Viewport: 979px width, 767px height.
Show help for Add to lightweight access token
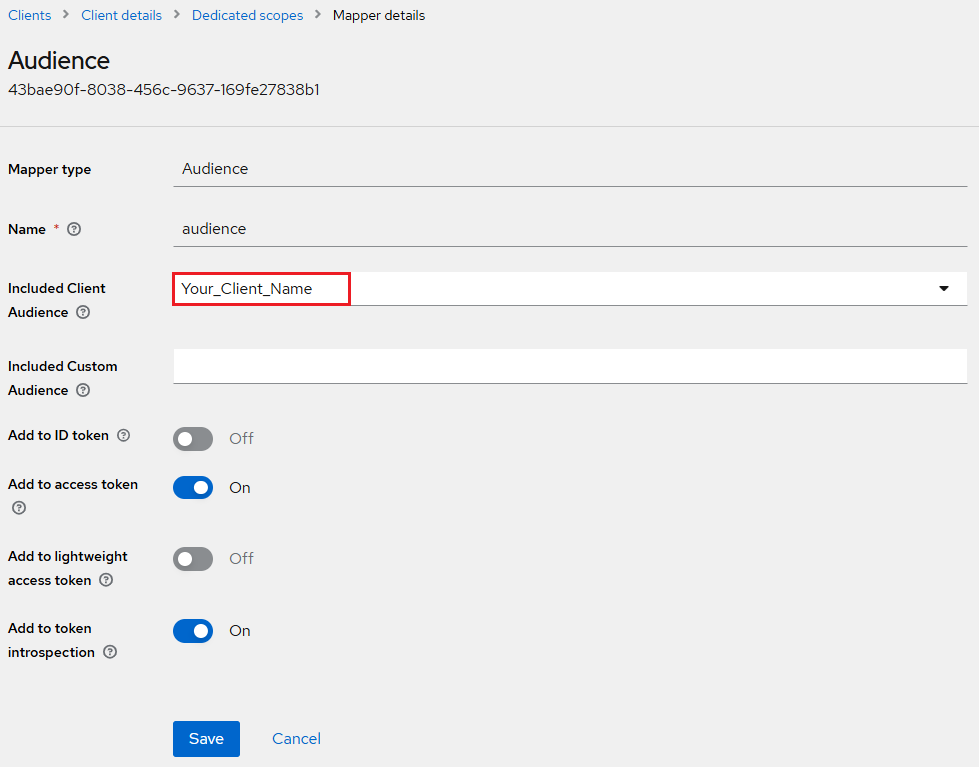click(x=106, y=580)
